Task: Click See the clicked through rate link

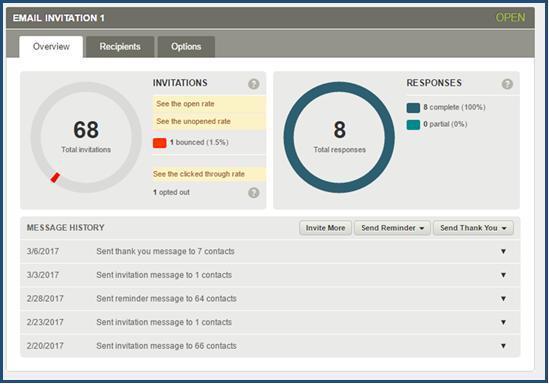Action: click(x=199, y=174)
